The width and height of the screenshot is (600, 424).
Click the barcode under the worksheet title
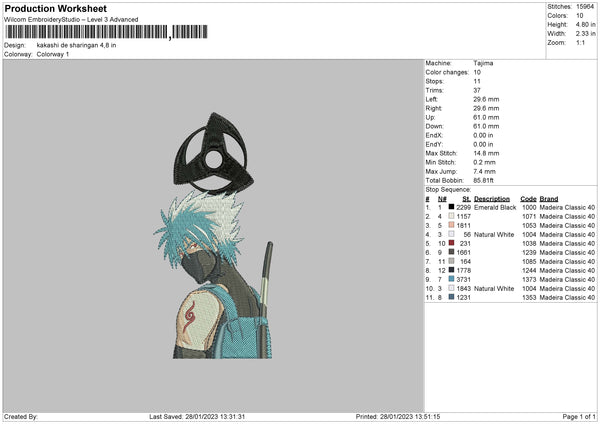click(x=107, y=32)
